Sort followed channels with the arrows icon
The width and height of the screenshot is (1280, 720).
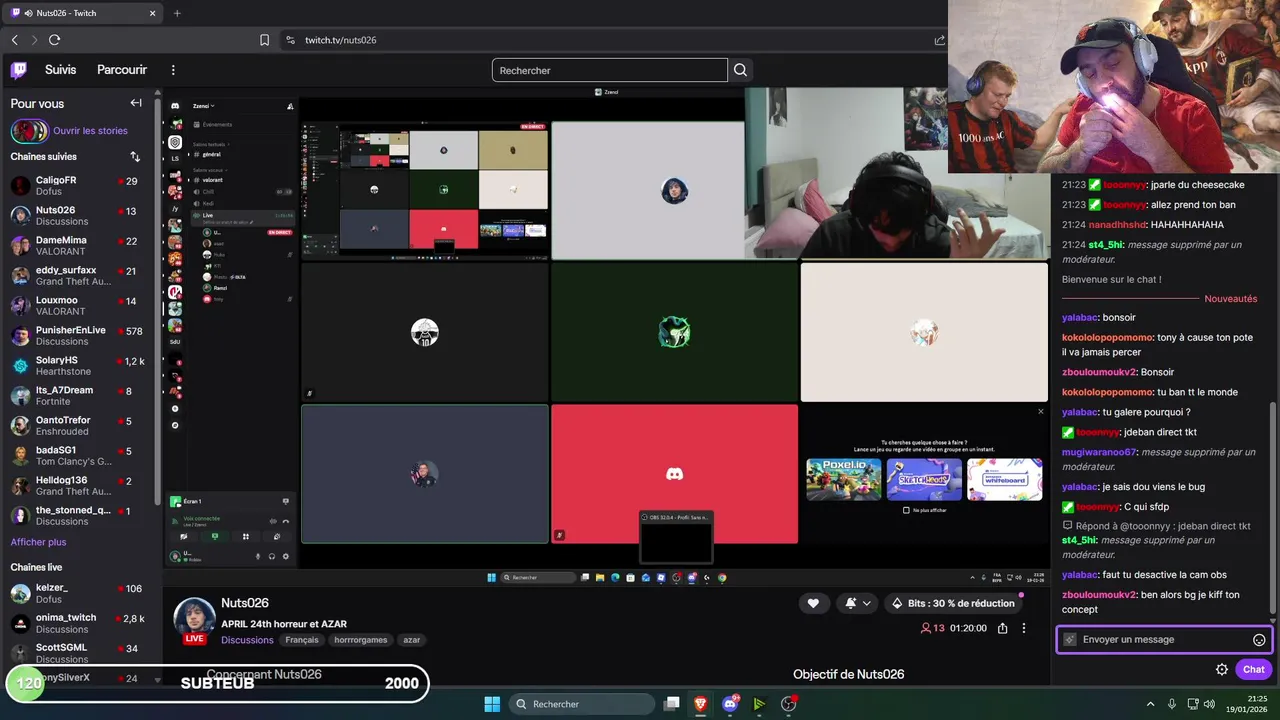point(135,157)
